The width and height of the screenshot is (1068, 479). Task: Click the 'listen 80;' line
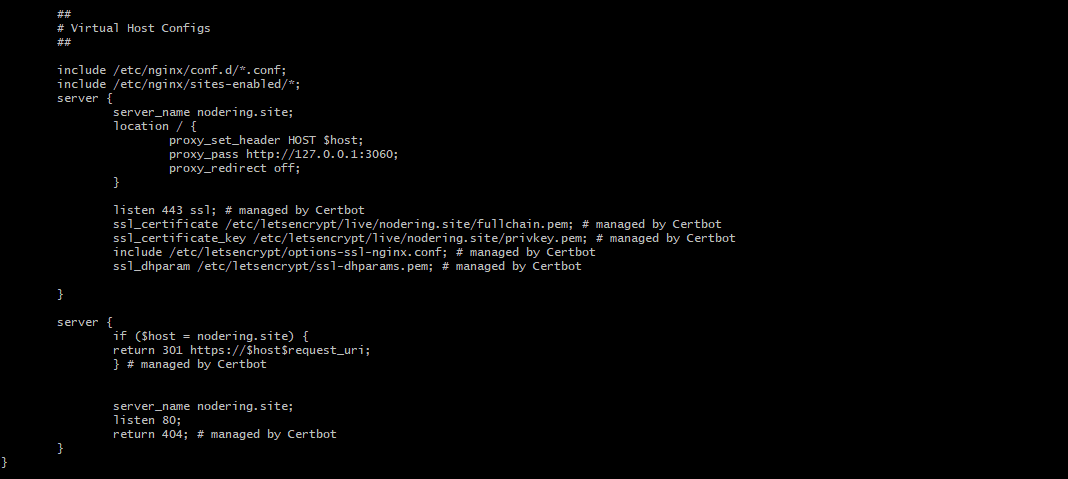click(147, 420)
